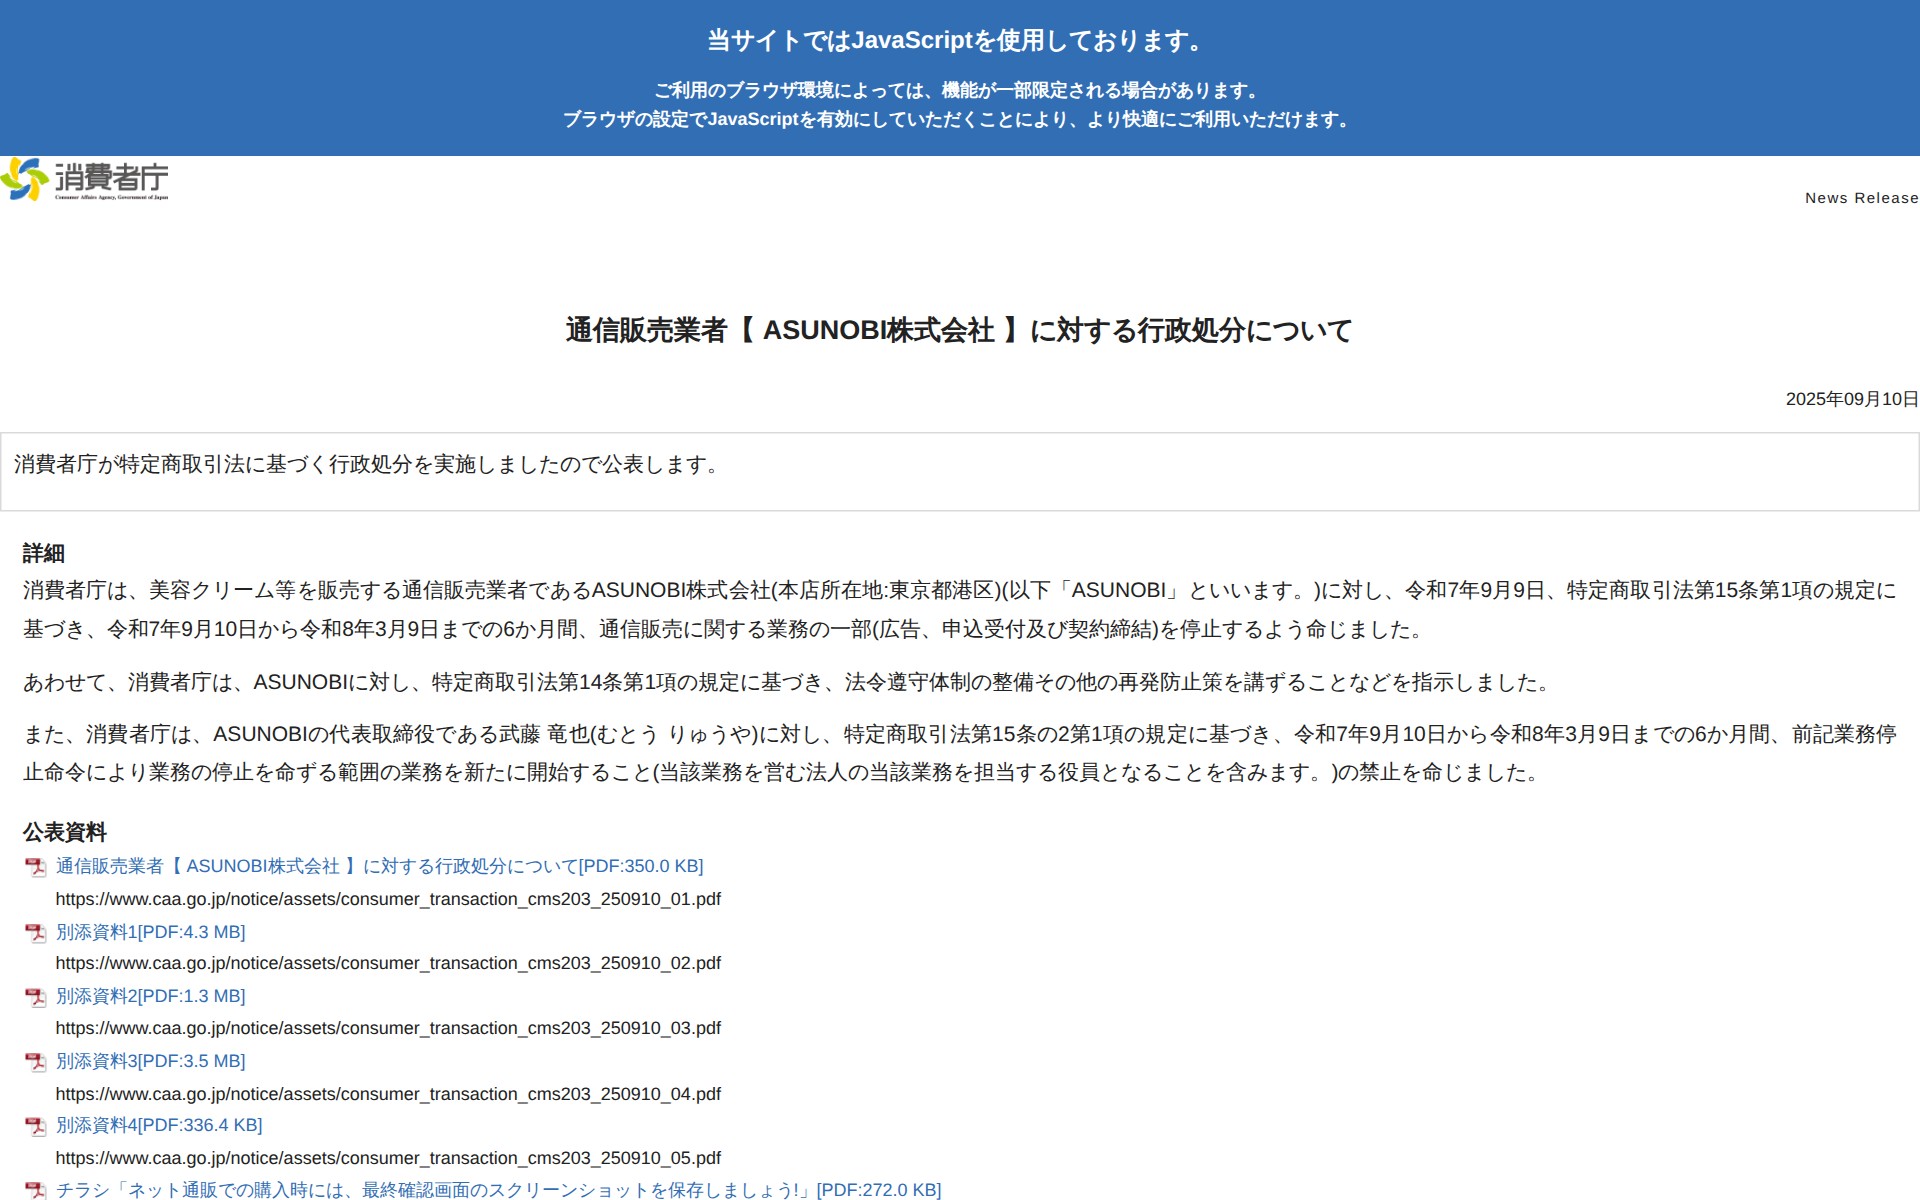Viewport: 1920px width, 1200px height.
Task: Click URL text ending in 250910_05.pdf
Action: point(388,1158)
